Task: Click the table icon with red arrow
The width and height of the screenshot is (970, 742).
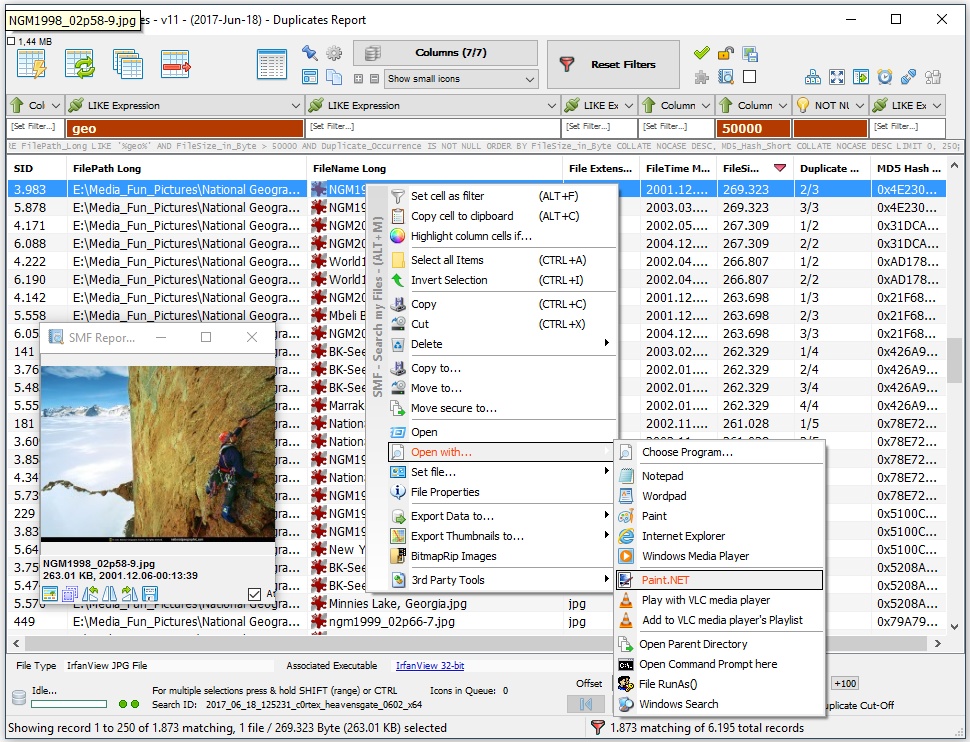Action: [176, 64]
